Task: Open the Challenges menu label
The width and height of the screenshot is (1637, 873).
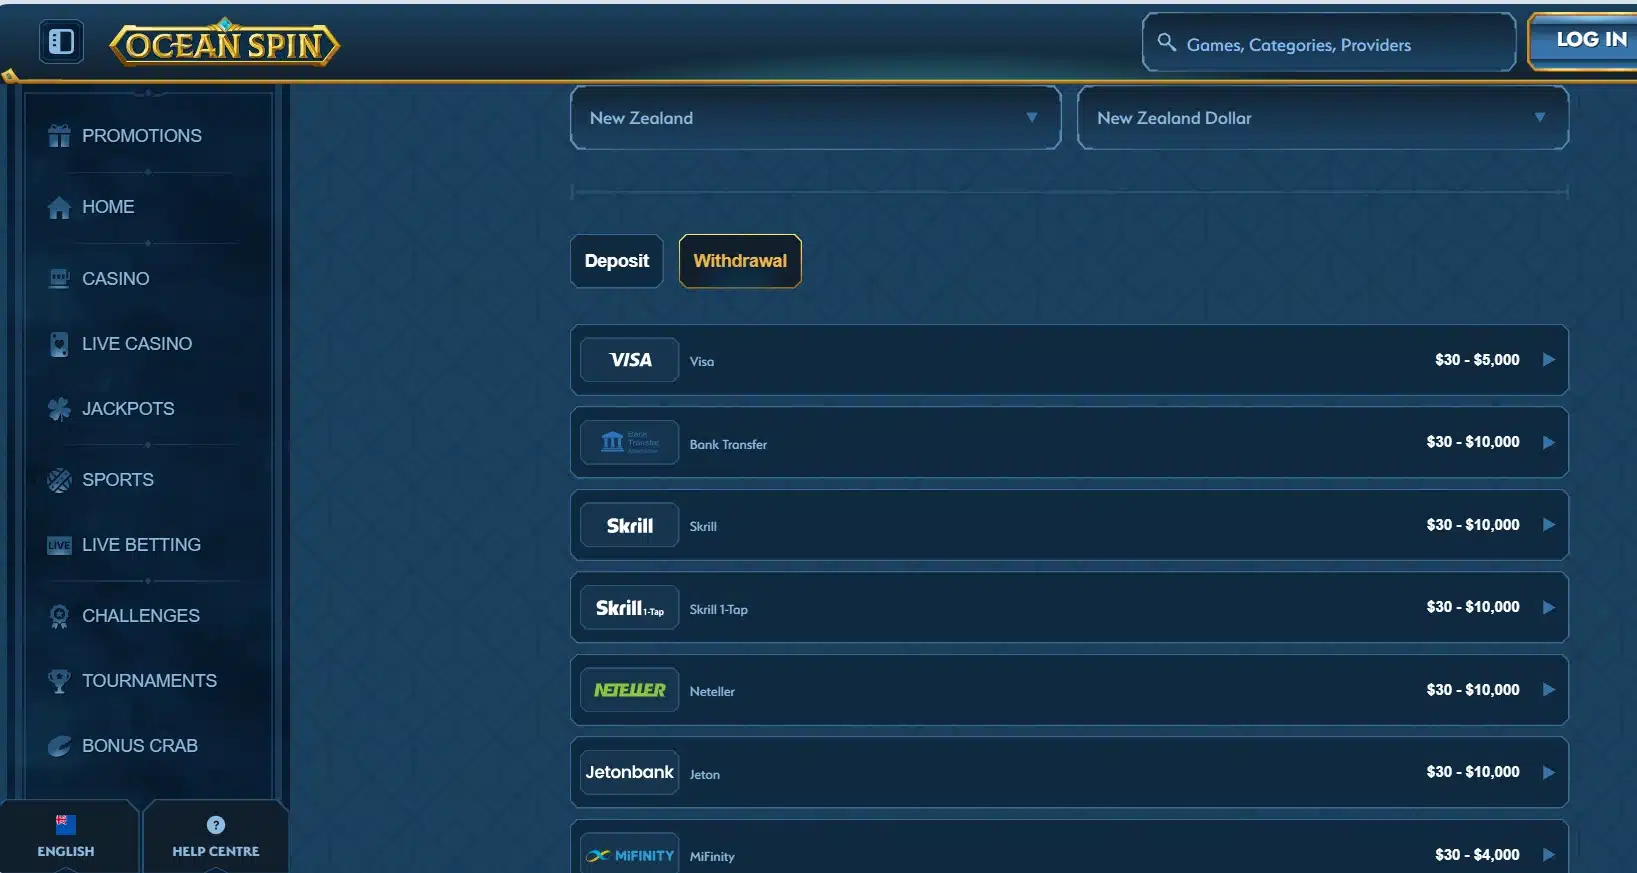Action: (x=141, y=616)
